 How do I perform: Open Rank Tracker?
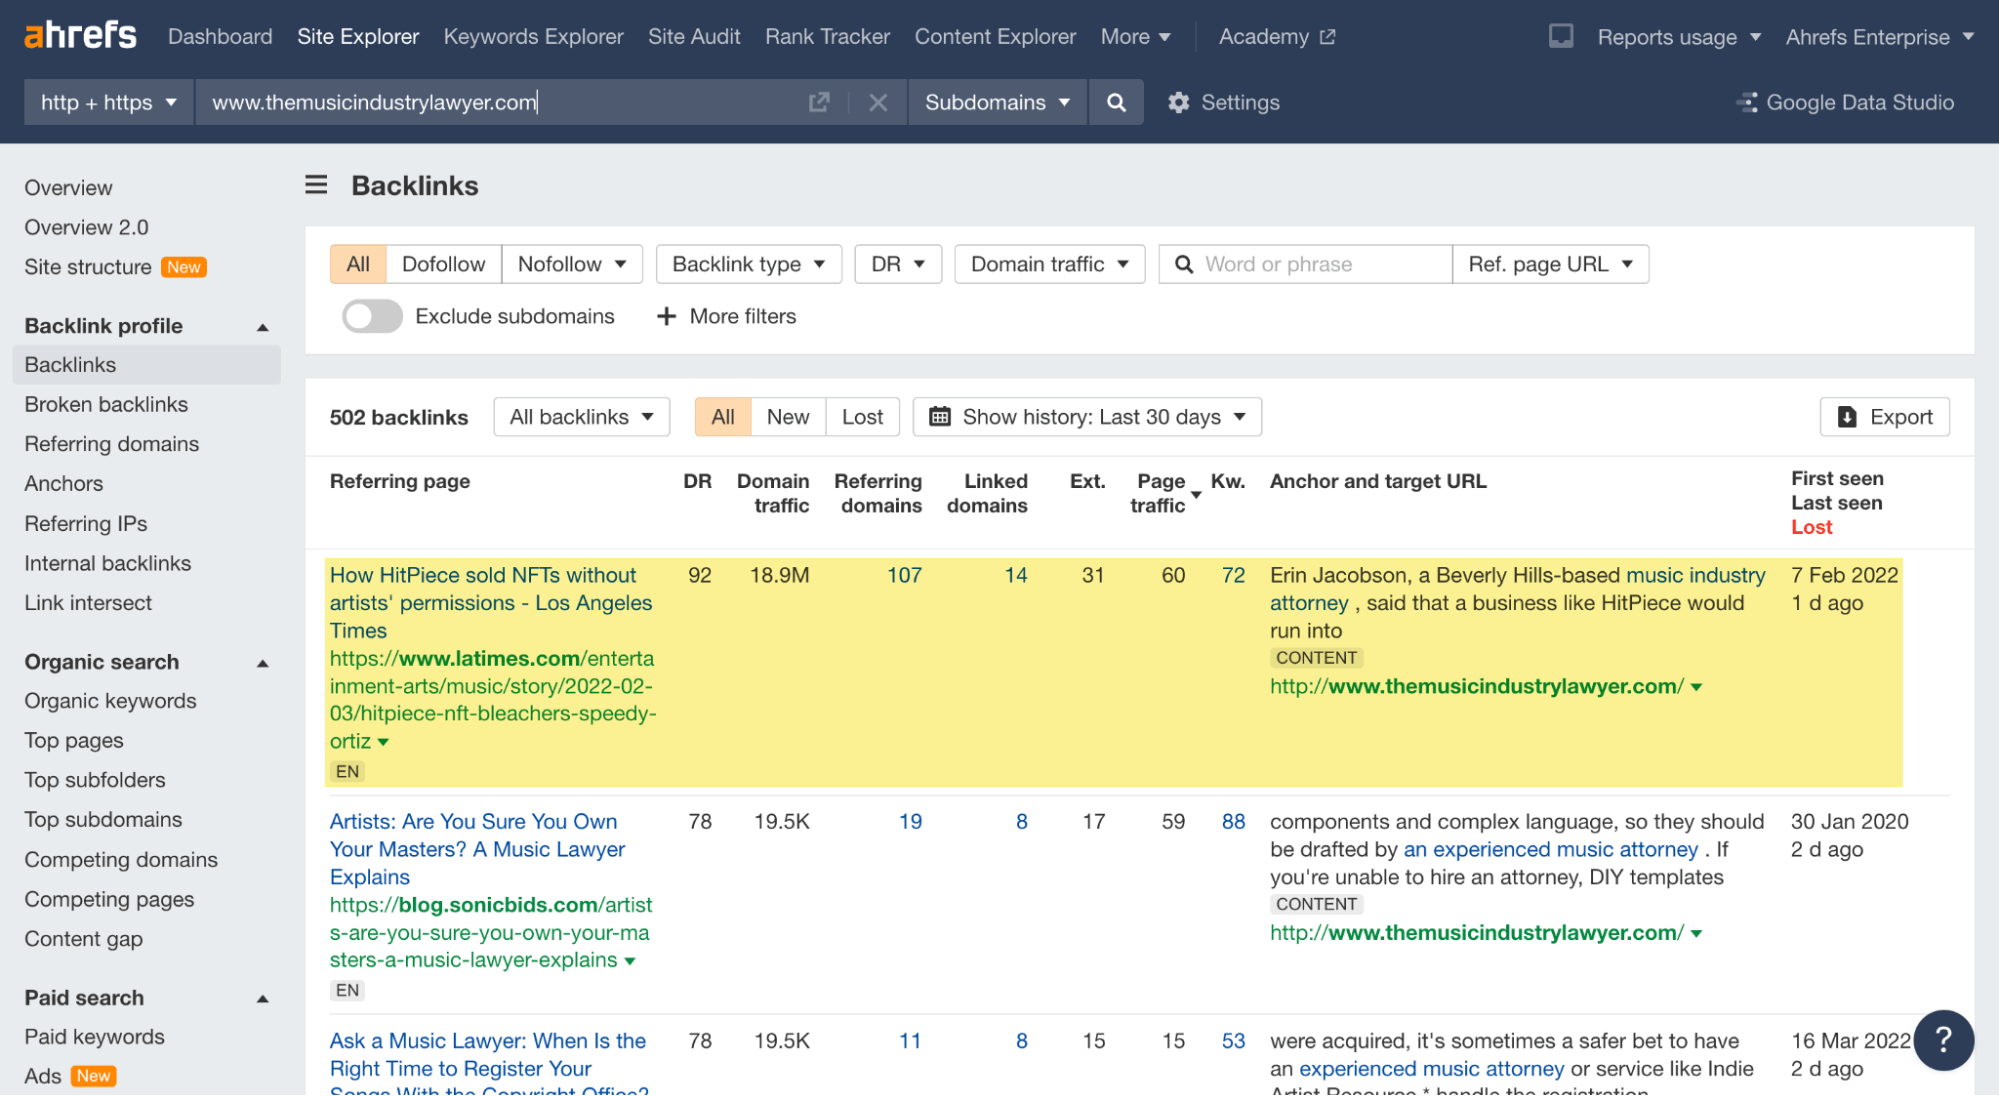point(827,36)
